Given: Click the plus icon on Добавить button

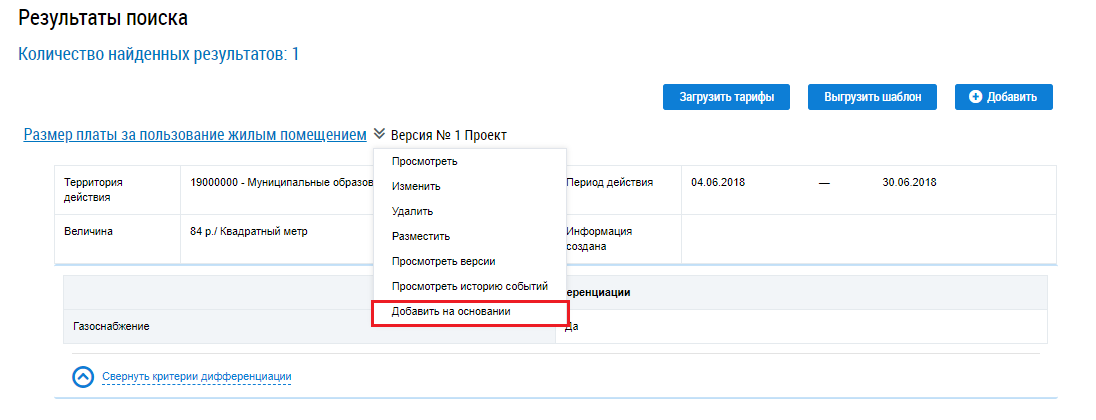Looking at the screenshot, I should pos(976,97).
